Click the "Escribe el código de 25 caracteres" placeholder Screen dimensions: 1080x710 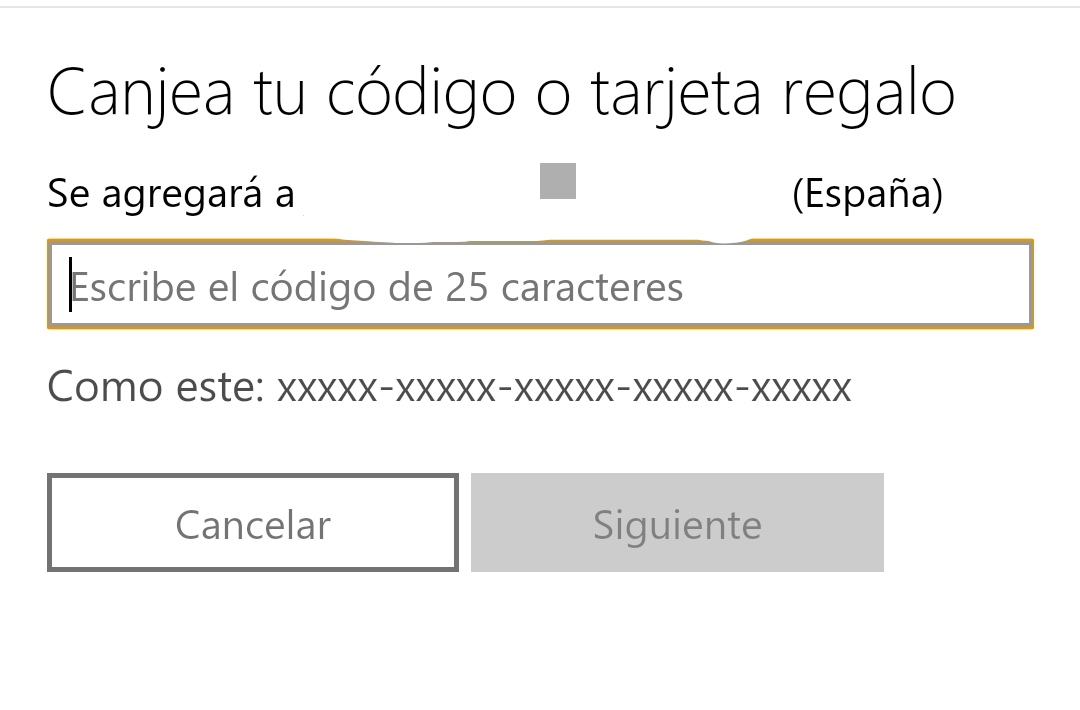click(x=377, y=288)
